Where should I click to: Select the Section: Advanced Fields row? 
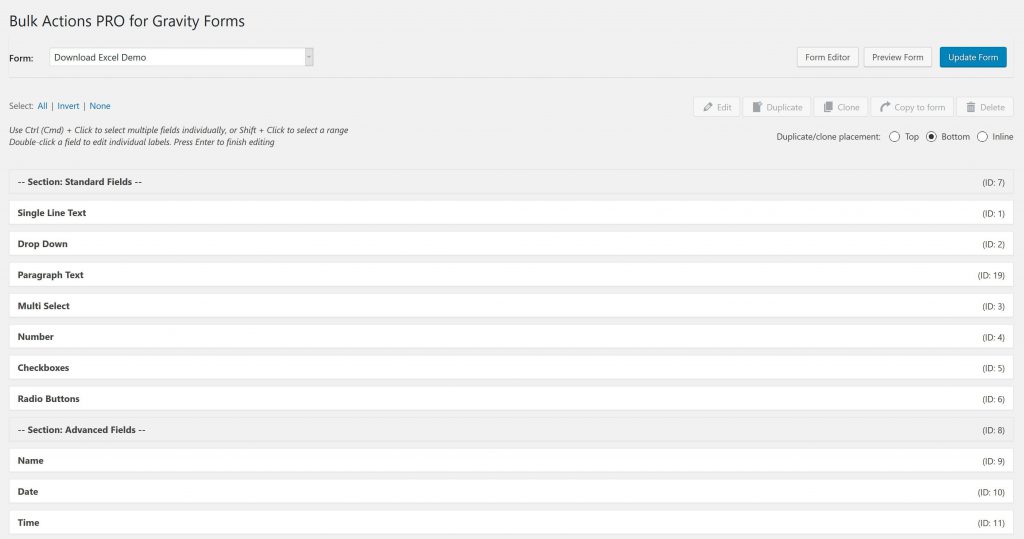point(511,430)
